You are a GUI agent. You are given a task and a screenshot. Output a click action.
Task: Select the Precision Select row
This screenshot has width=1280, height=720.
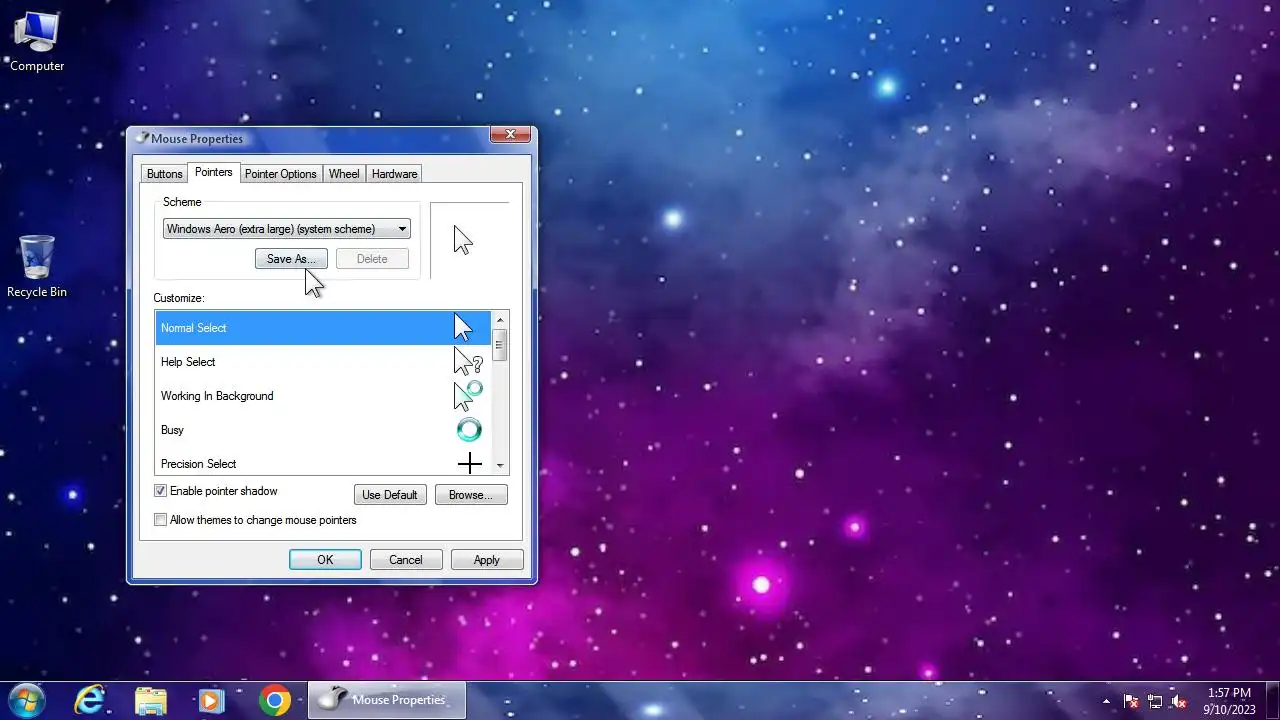pos(323,462)
